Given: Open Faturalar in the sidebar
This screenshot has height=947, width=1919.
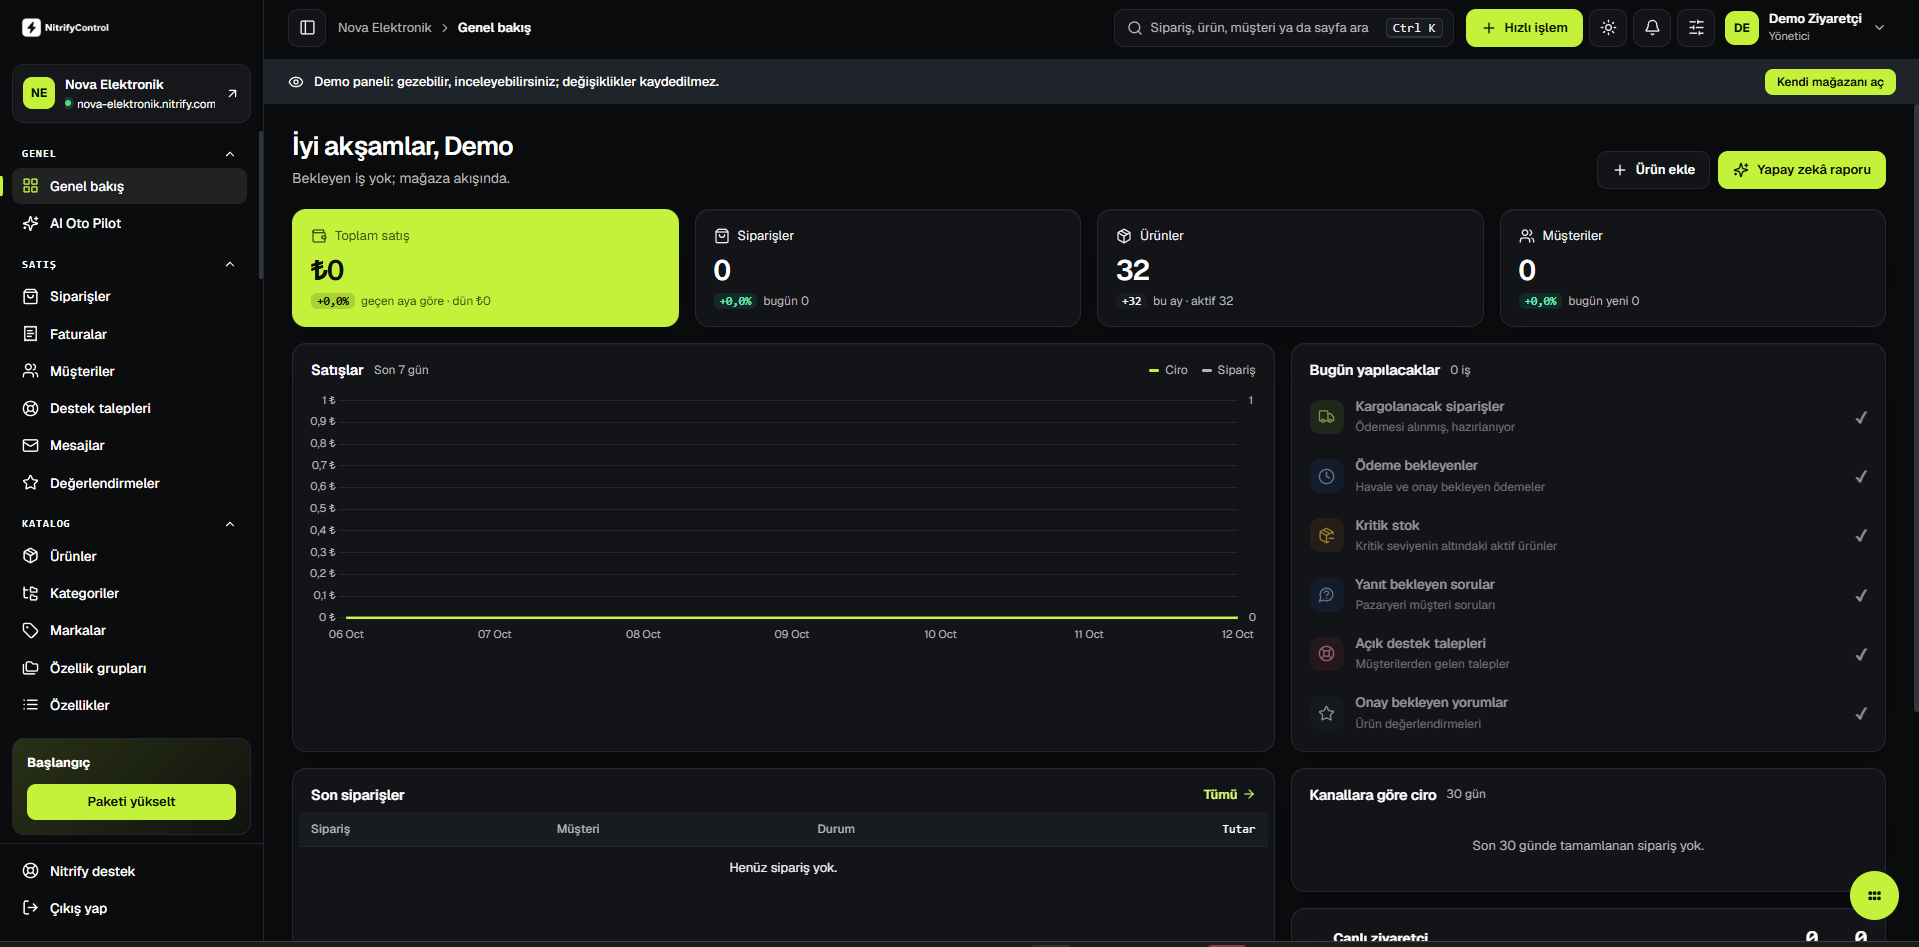Looking at the screenshot, I should point(130,334).
